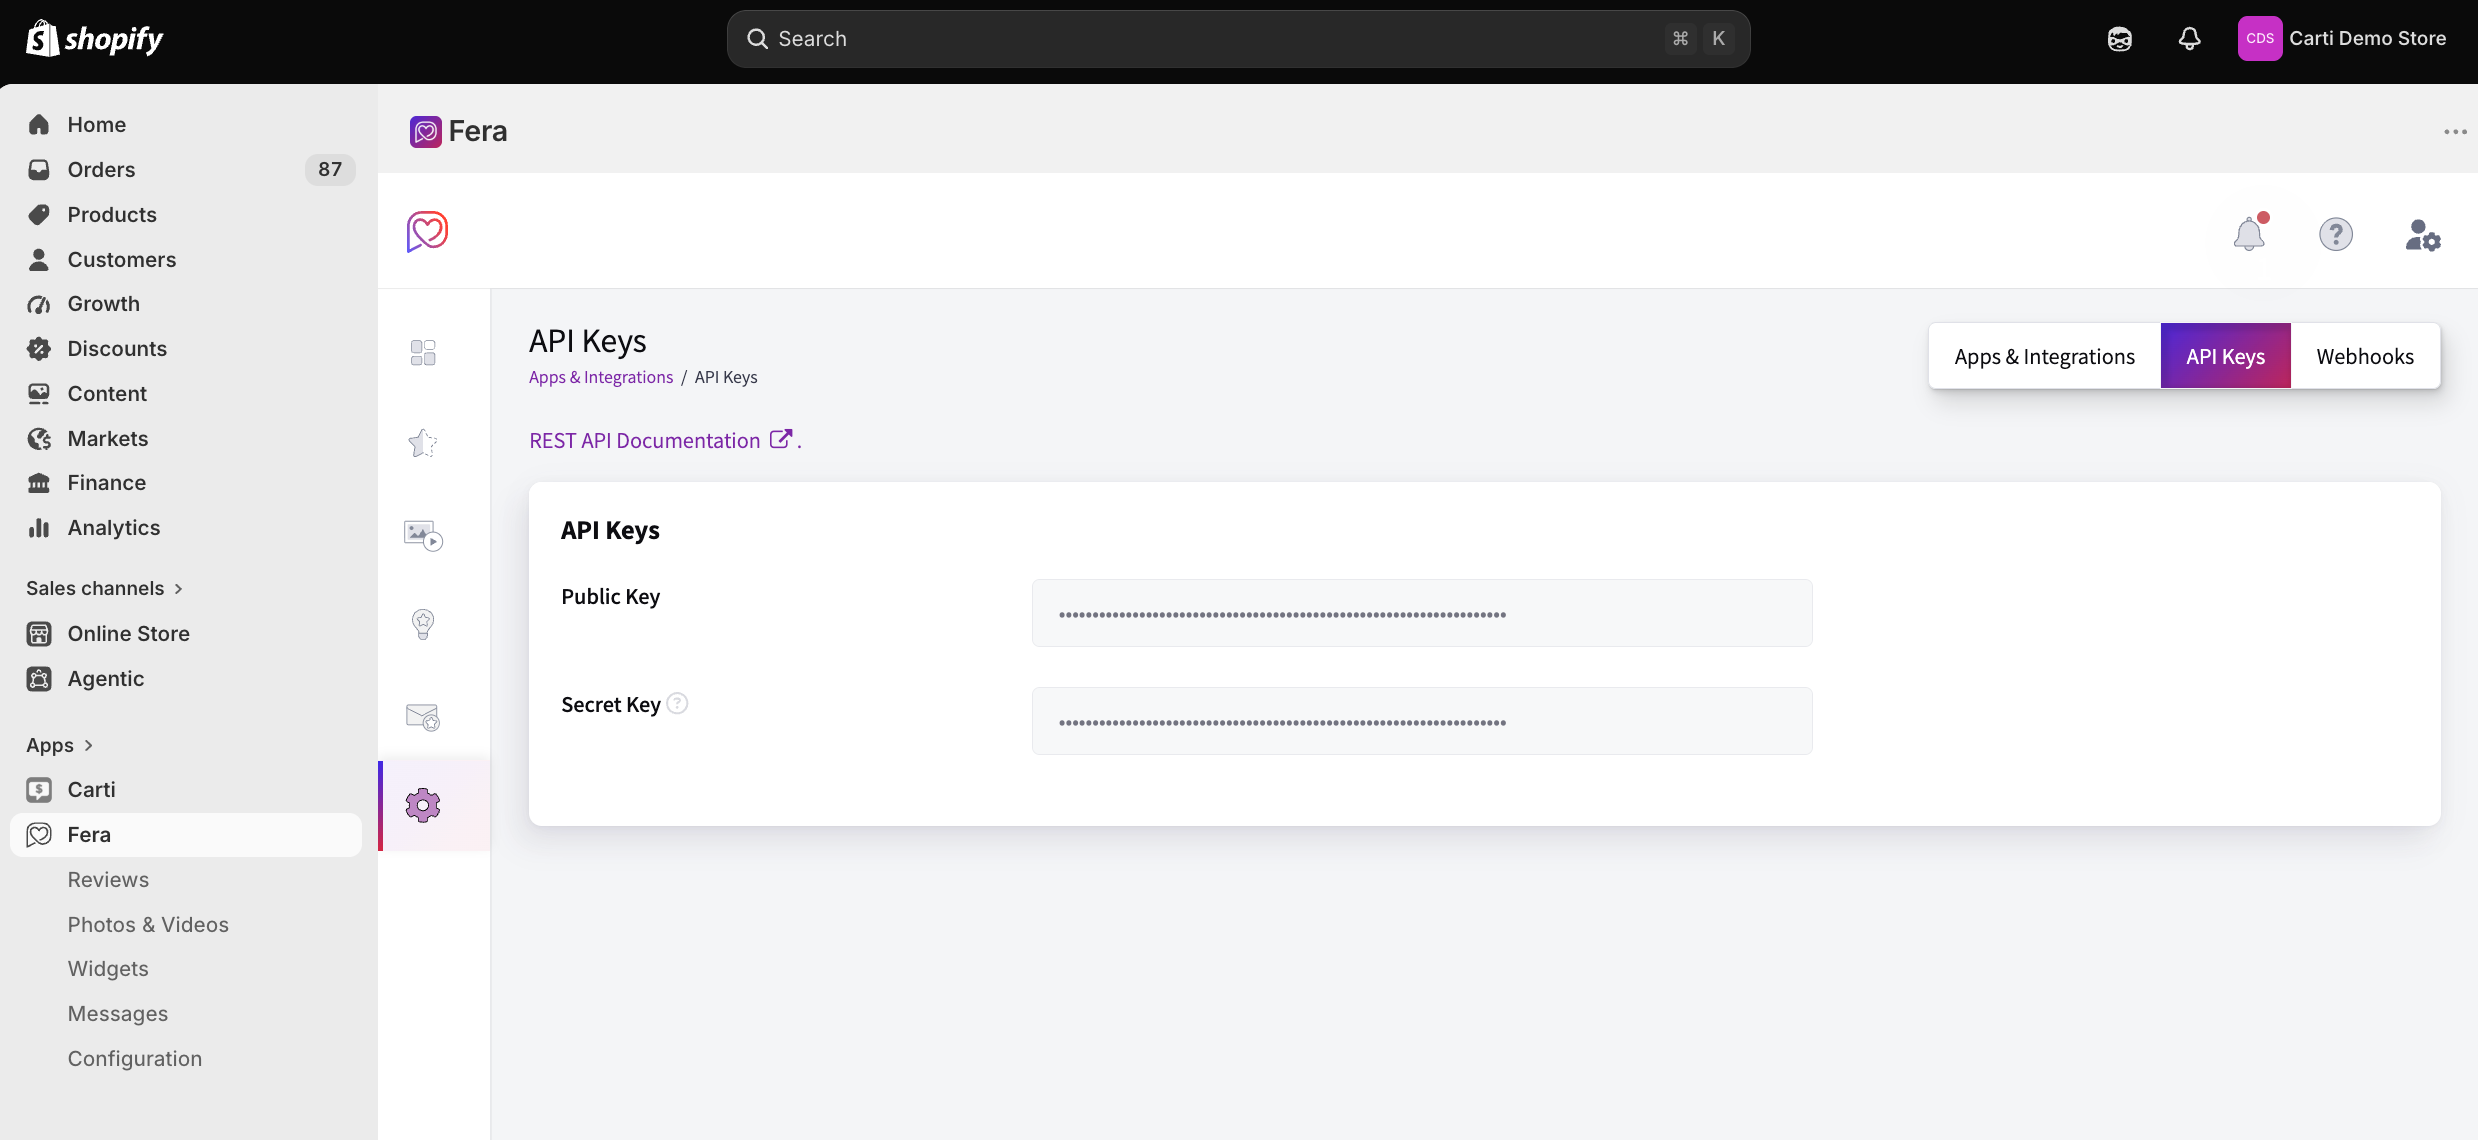This screenshot has height=1140, width=2478.
Task: Click the Public Key field
Action: (x=1422, y=613)
